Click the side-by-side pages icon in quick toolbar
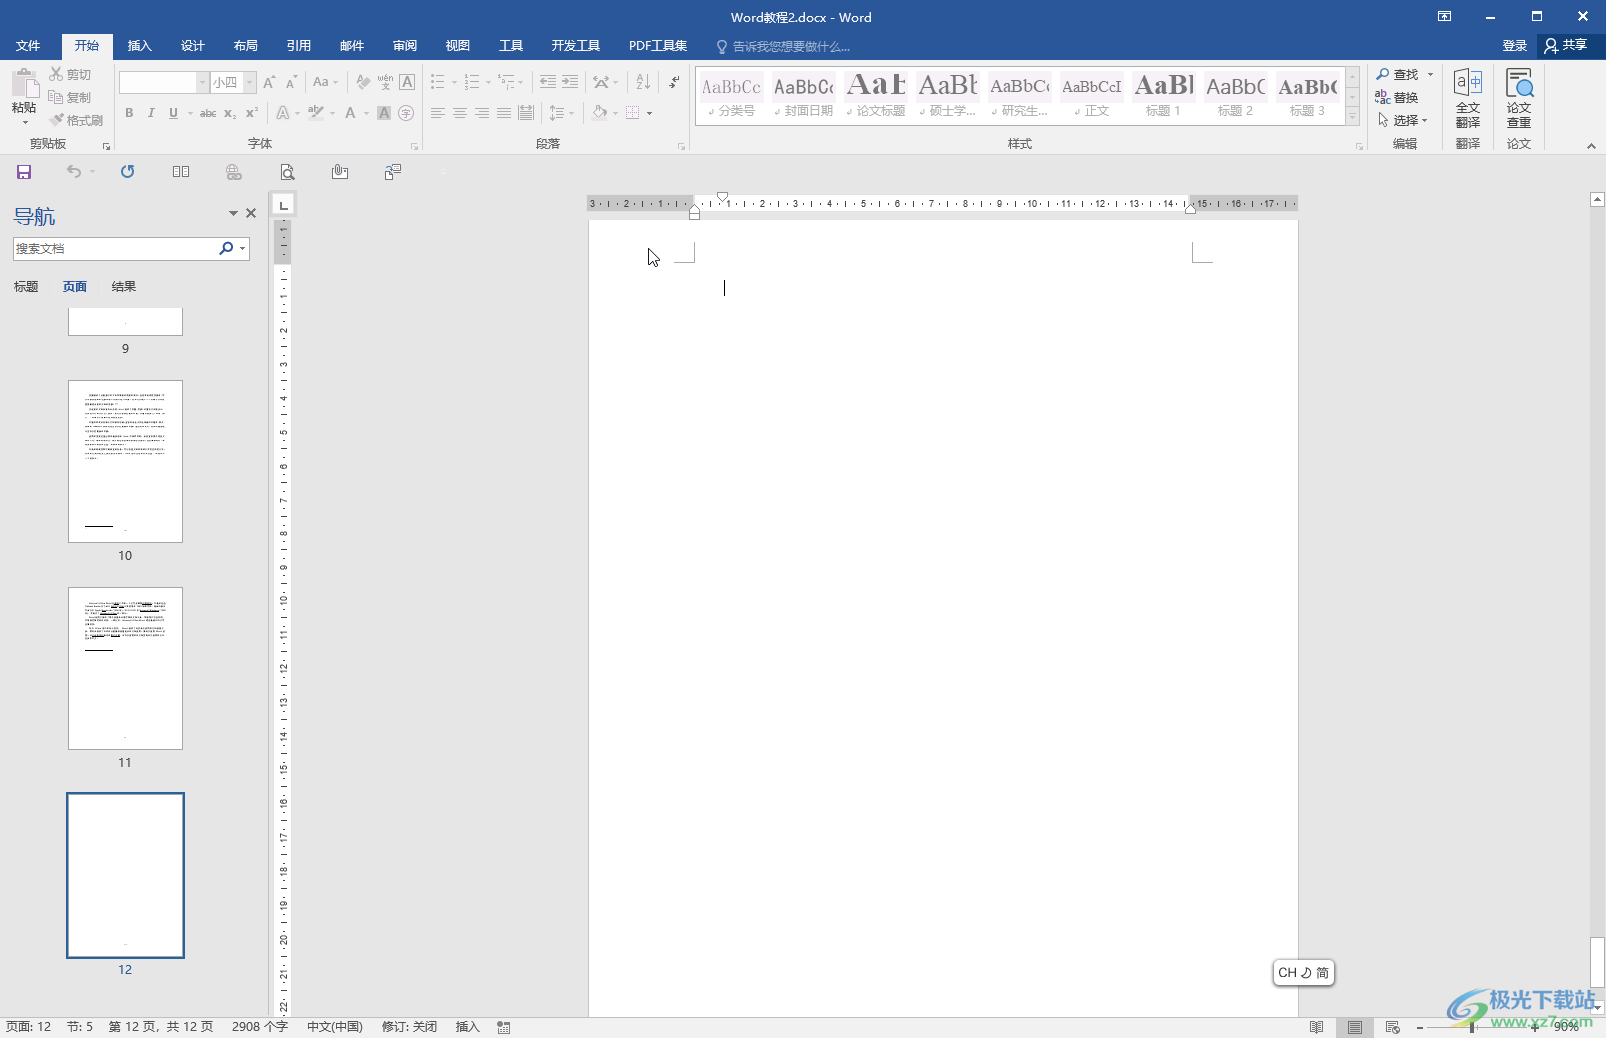The width and height of the screenshot is (1606, 1038). pos(181,172)
